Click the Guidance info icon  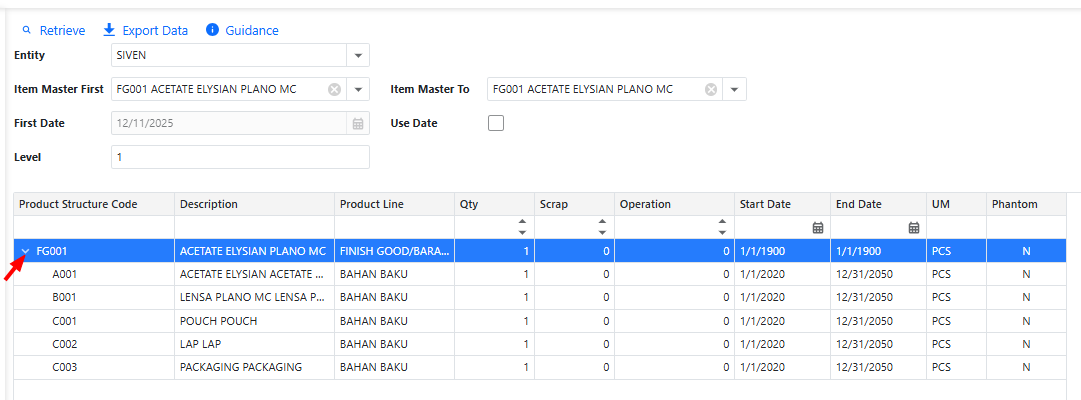[212, 30]
